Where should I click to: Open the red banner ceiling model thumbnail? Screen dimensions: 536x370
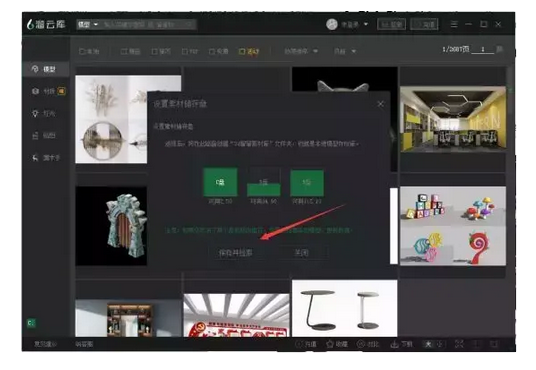click(x=236, y=315)
